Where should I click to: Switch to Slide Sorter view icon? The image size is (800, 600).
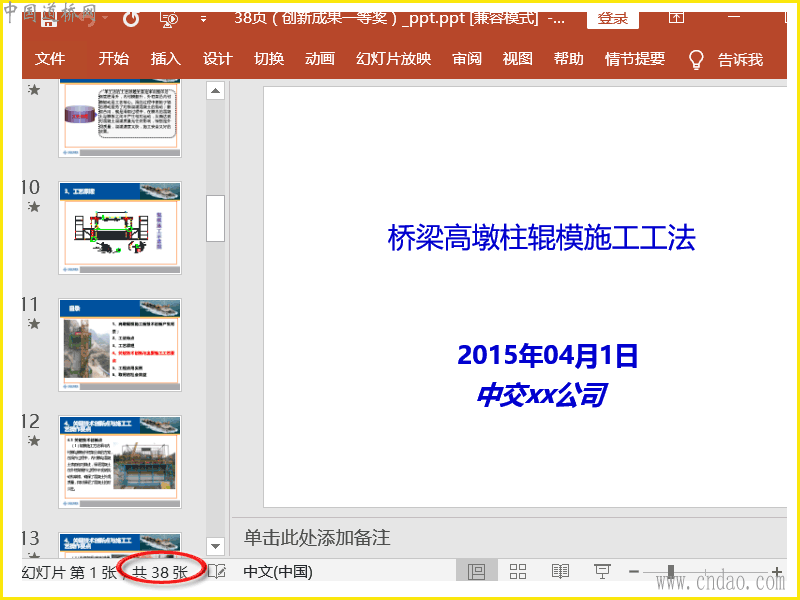518,571
